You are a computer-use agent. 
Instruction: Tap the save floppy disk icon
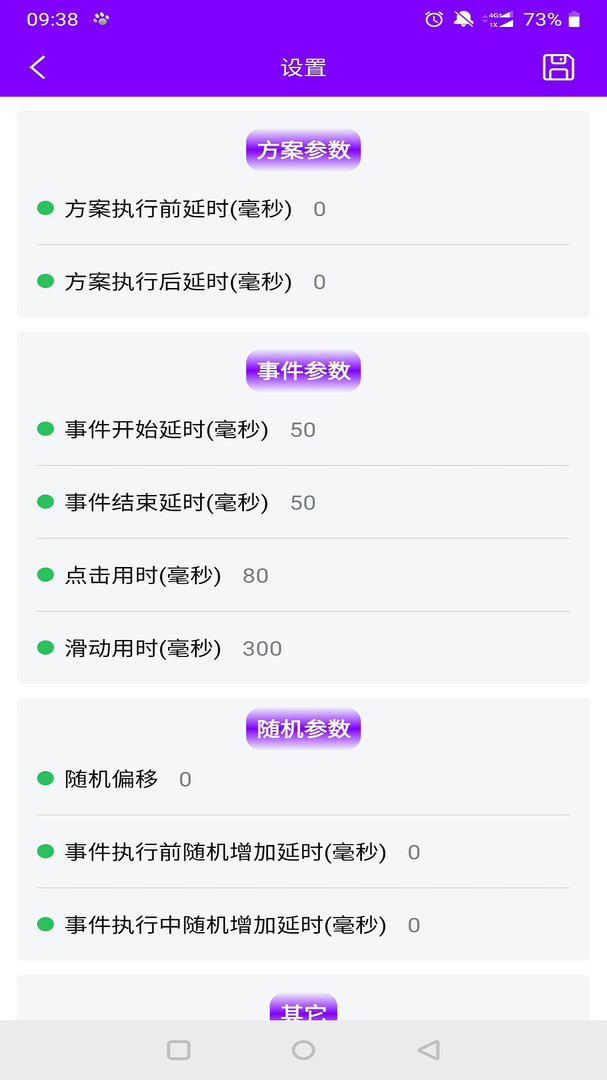pos(558,67)
